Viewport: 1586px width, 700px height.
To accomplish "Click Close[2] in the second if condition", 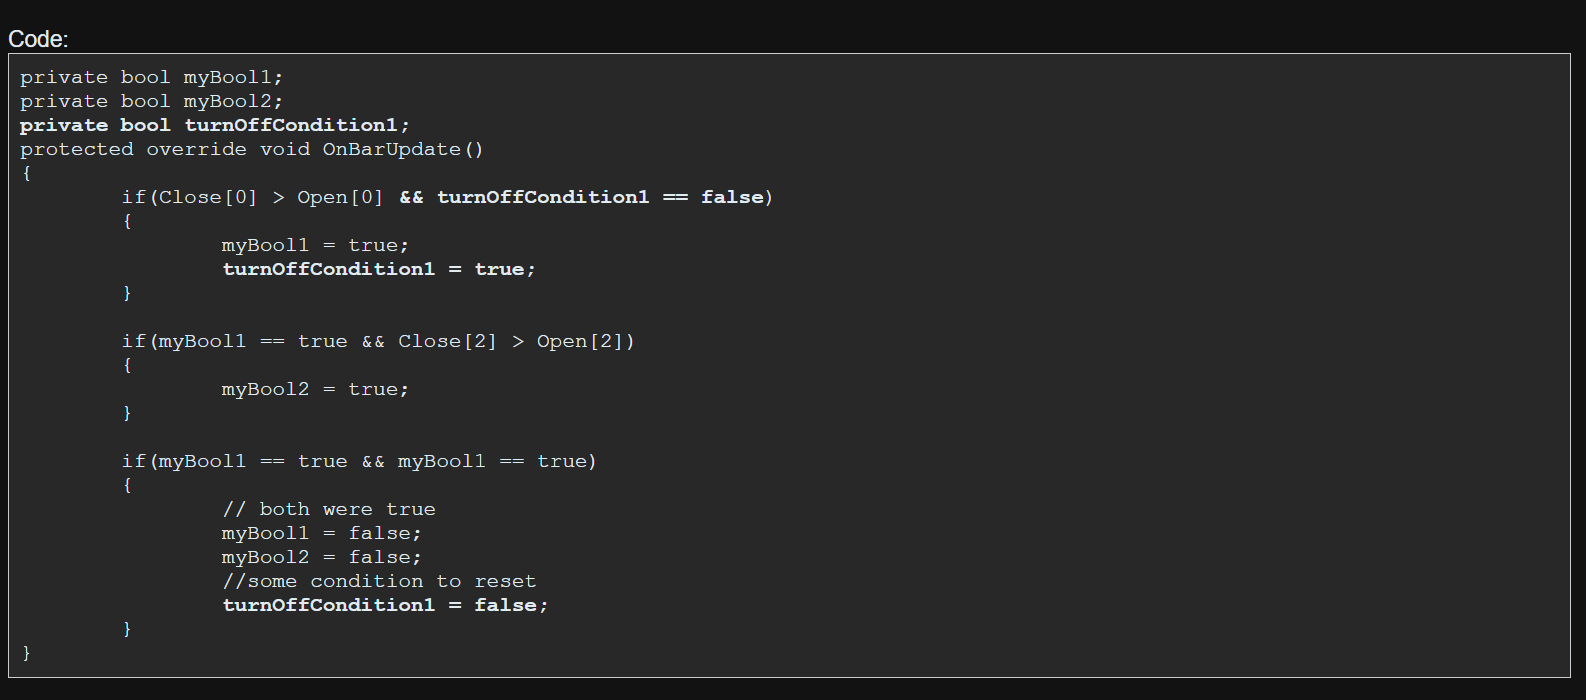I will [447, 341].
